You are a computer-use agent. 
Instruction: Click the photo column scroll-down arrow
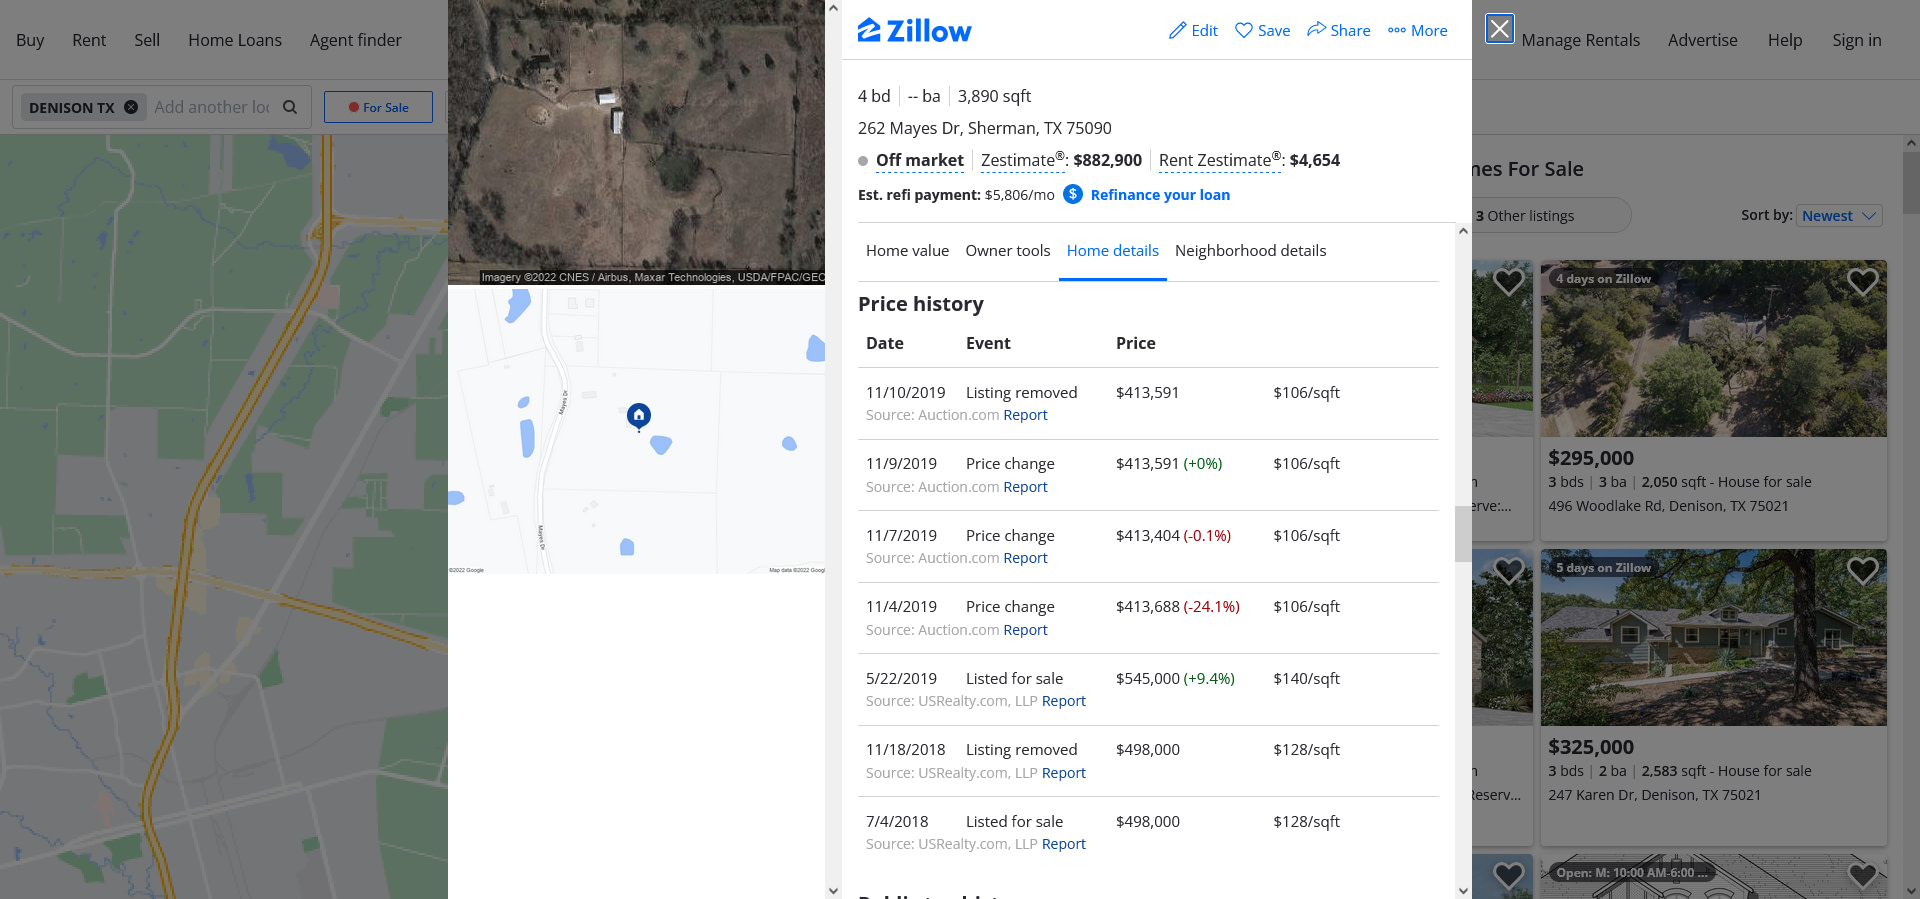pyautogui.click(x=833, y=891)
